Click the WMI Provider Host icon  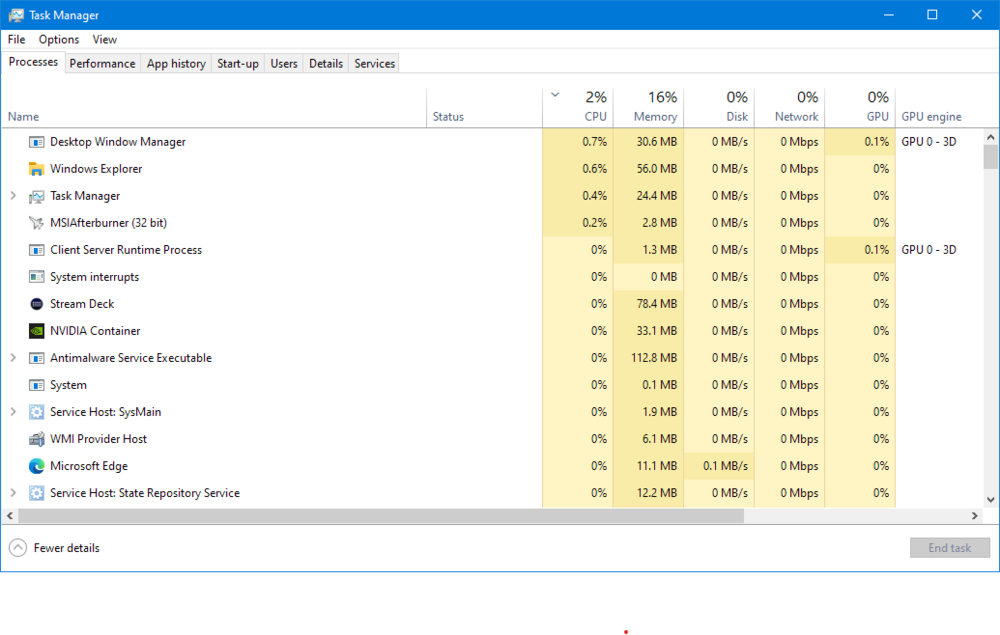point(38,438)
